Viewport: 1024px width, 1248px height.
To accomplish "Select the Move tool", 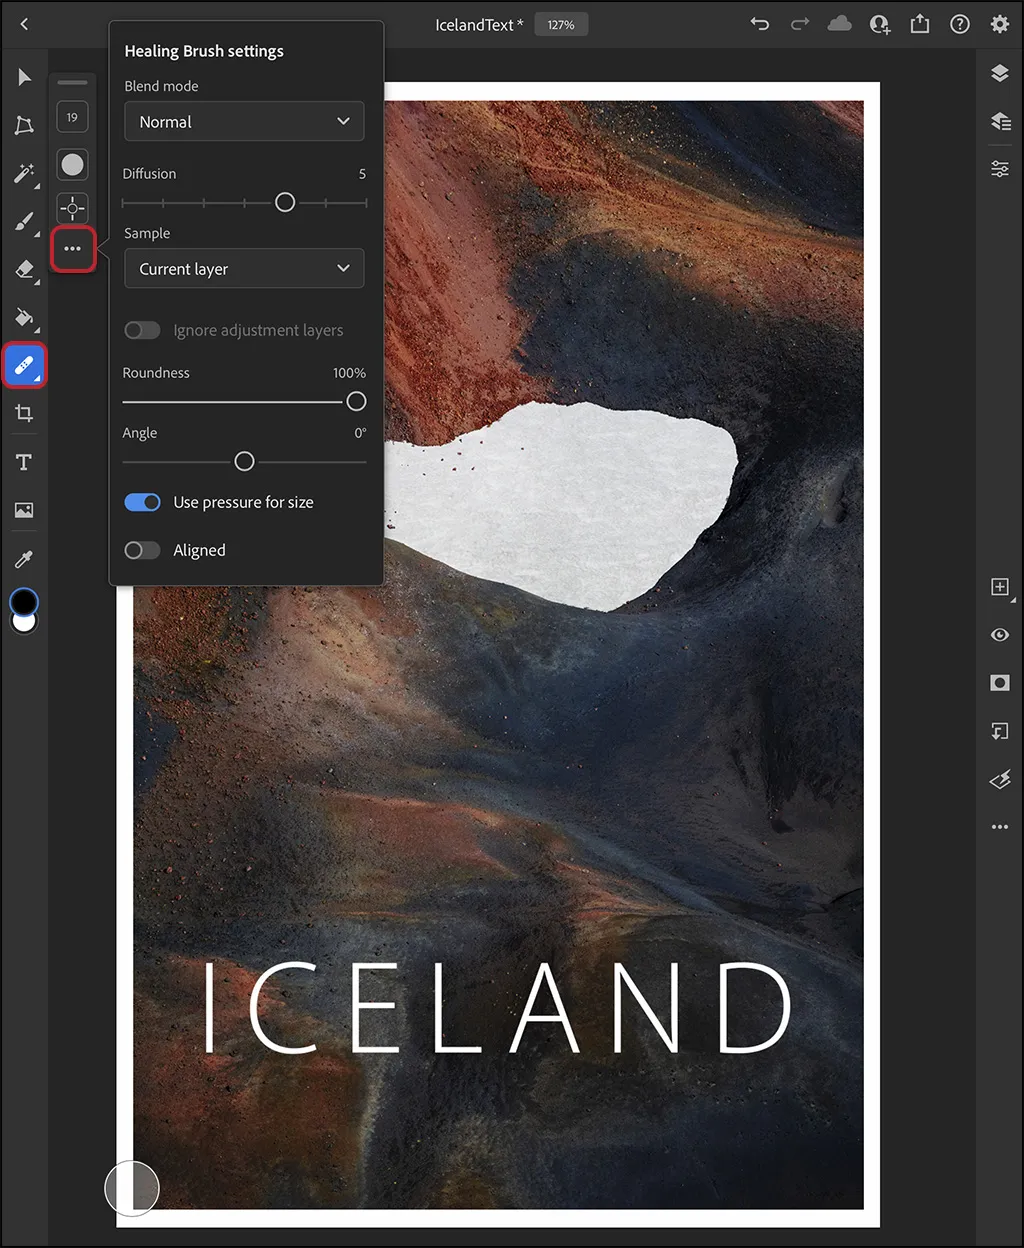I will tap(23, 76).
